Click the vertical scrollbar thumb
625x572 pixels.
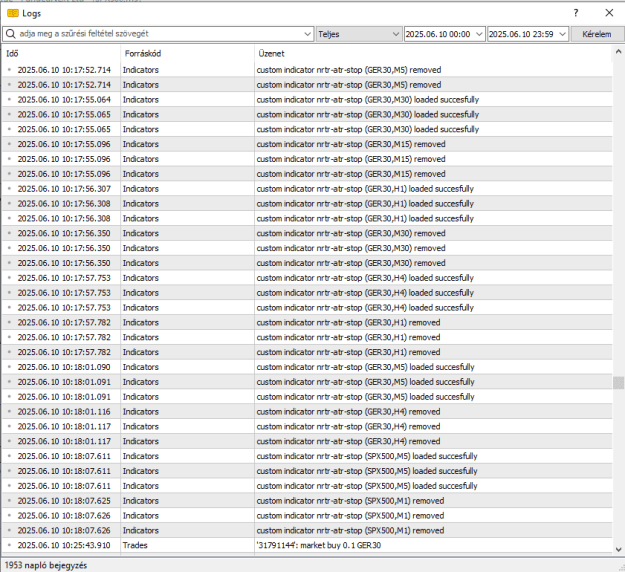pos(618,383)
